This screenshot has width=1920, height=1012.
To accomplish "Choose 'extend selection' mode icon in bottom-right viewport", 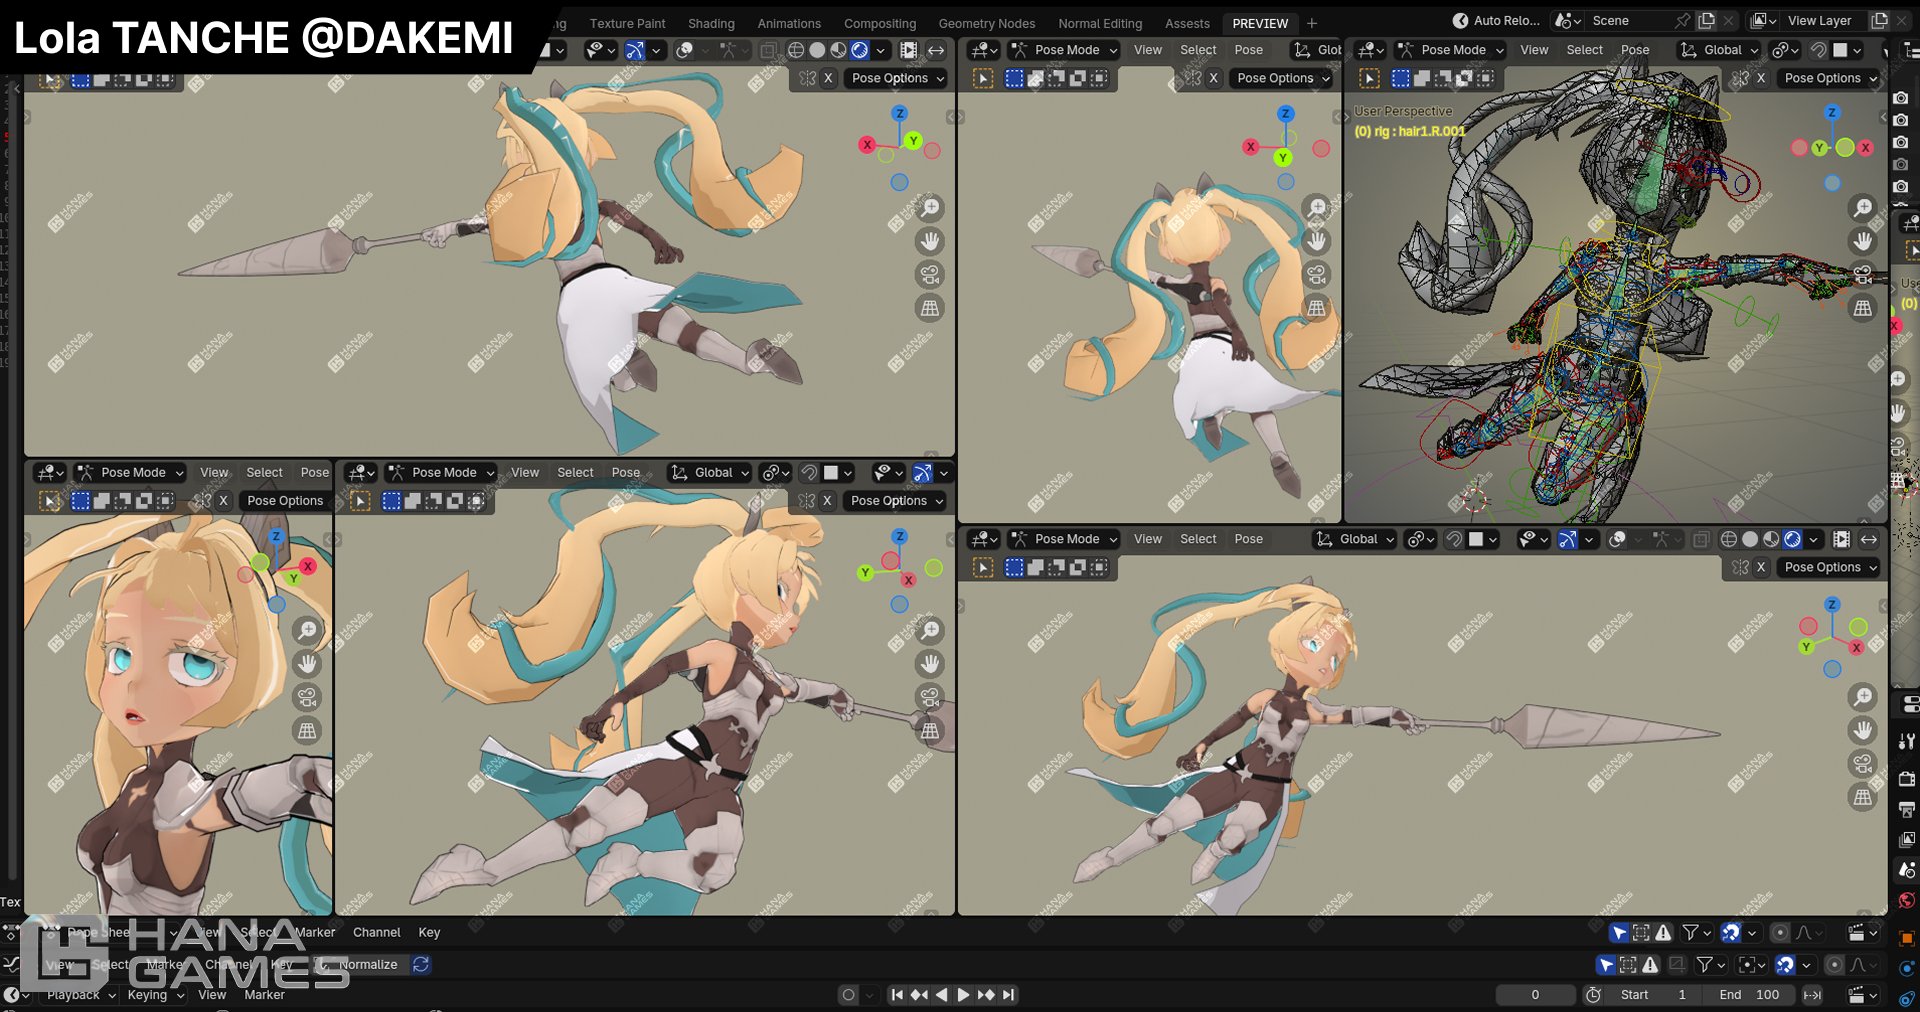I will pos(1035,567).
